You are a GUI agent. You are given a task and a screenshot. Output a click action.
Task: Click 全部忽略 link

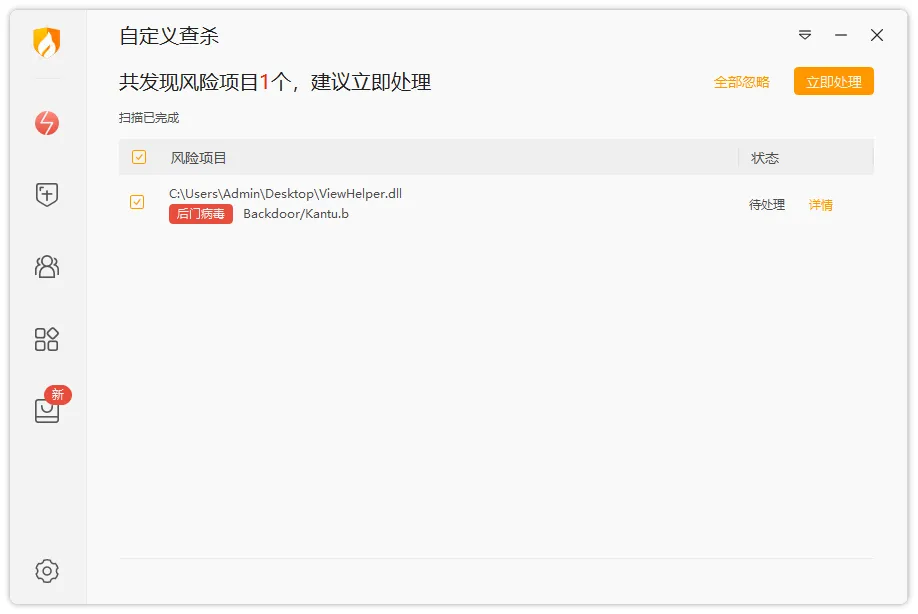point(741,82)
